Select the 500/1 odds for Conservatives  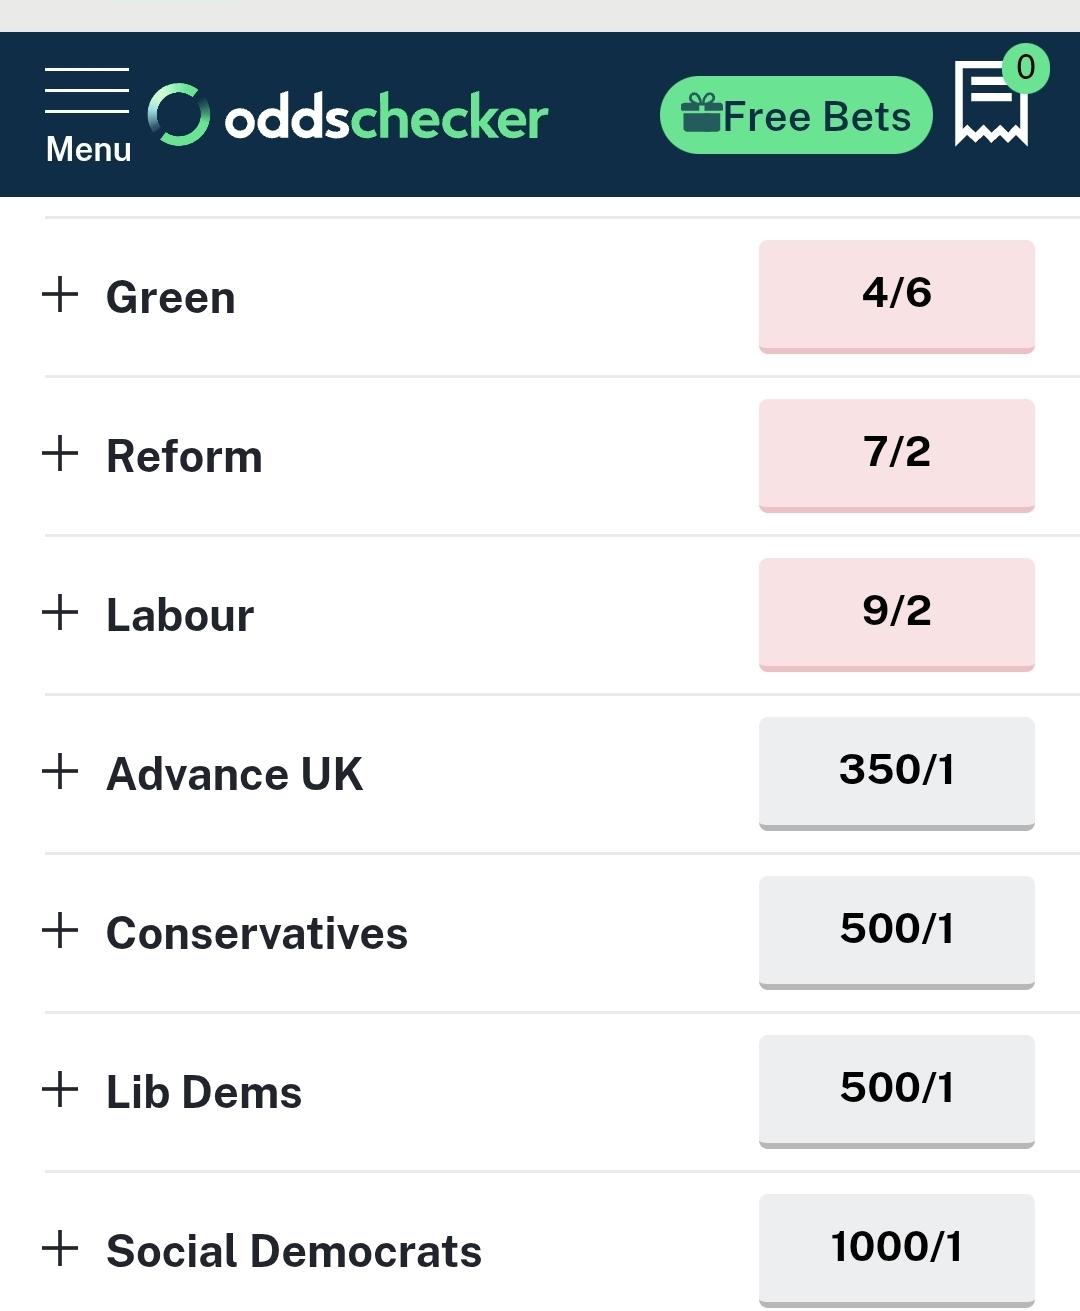[x=896, y=931]
